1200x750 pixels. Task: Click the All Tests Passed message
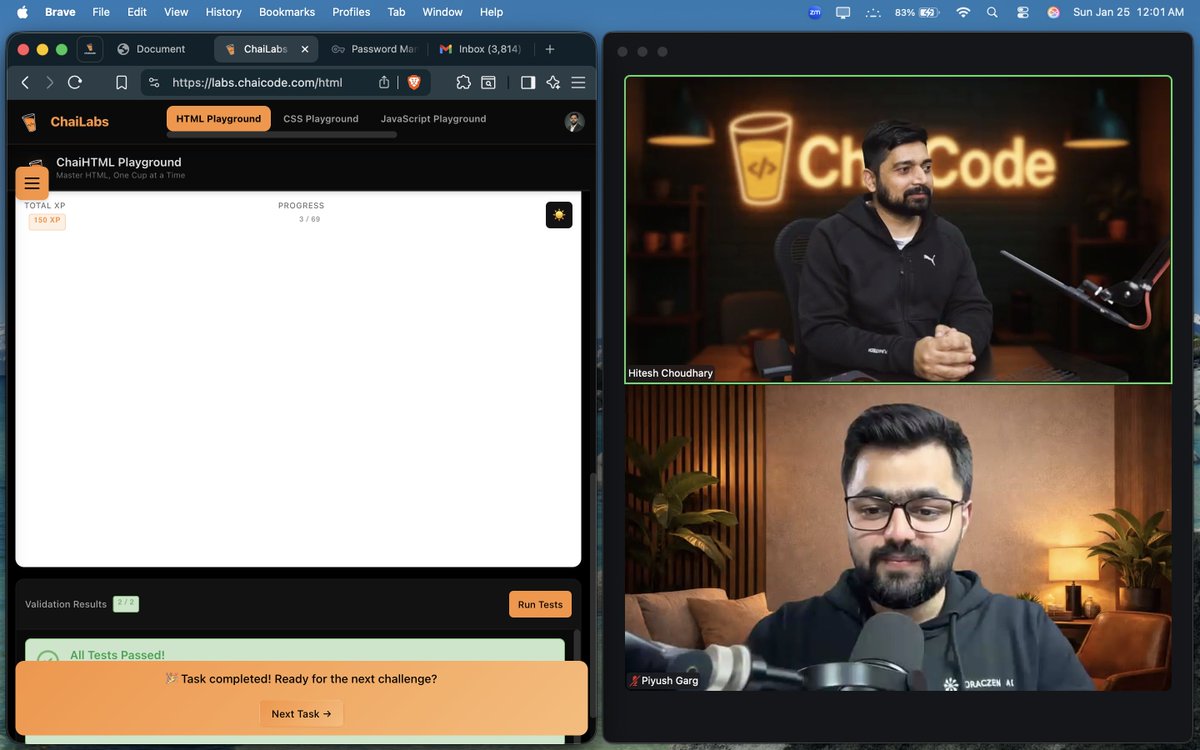[x=117, y=655]
